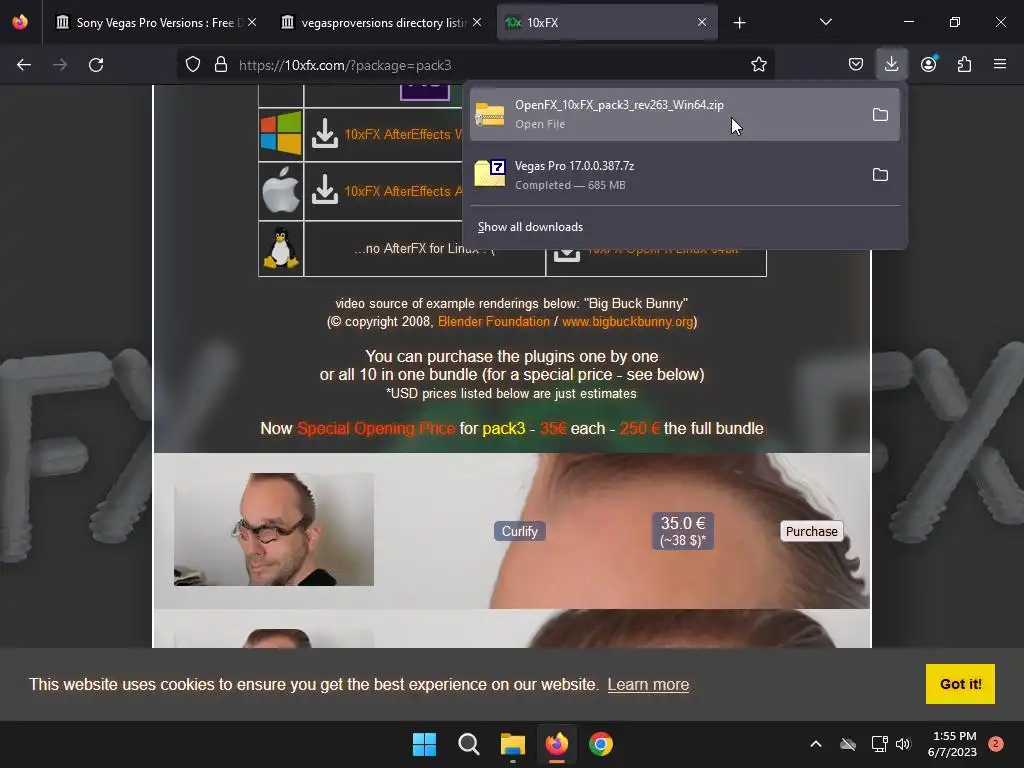Click the Firefox View icon in the tab strip
1024x768 pixels.
pos(20,22)
